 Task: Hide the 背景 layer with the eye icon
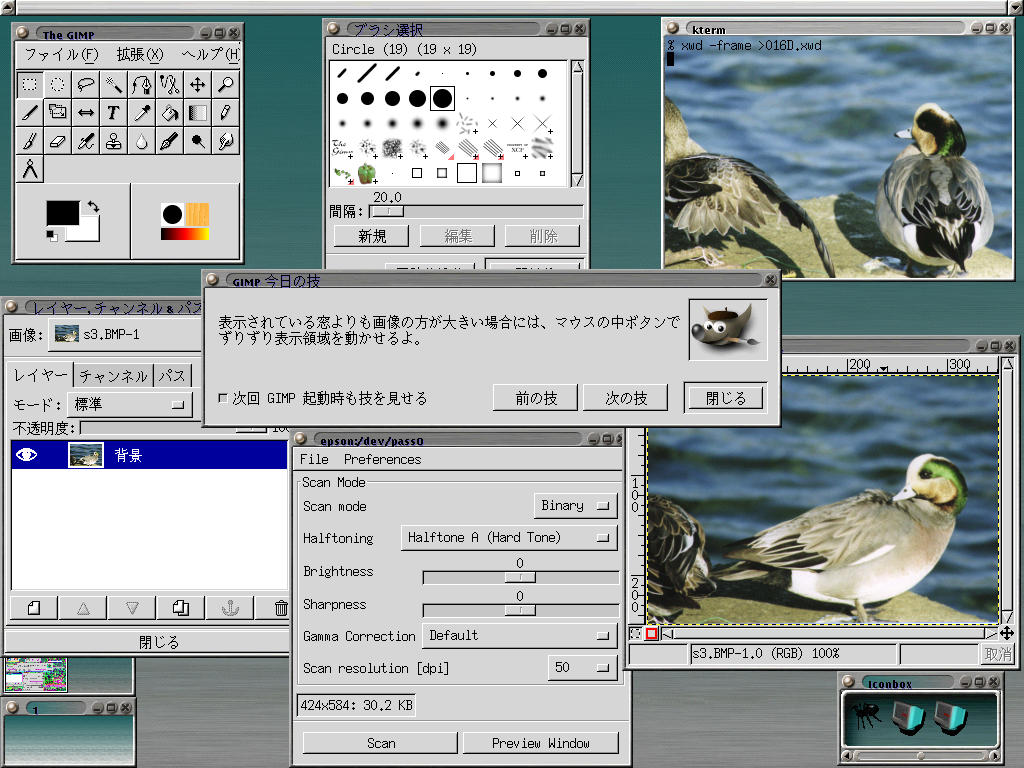coord(26,455)
